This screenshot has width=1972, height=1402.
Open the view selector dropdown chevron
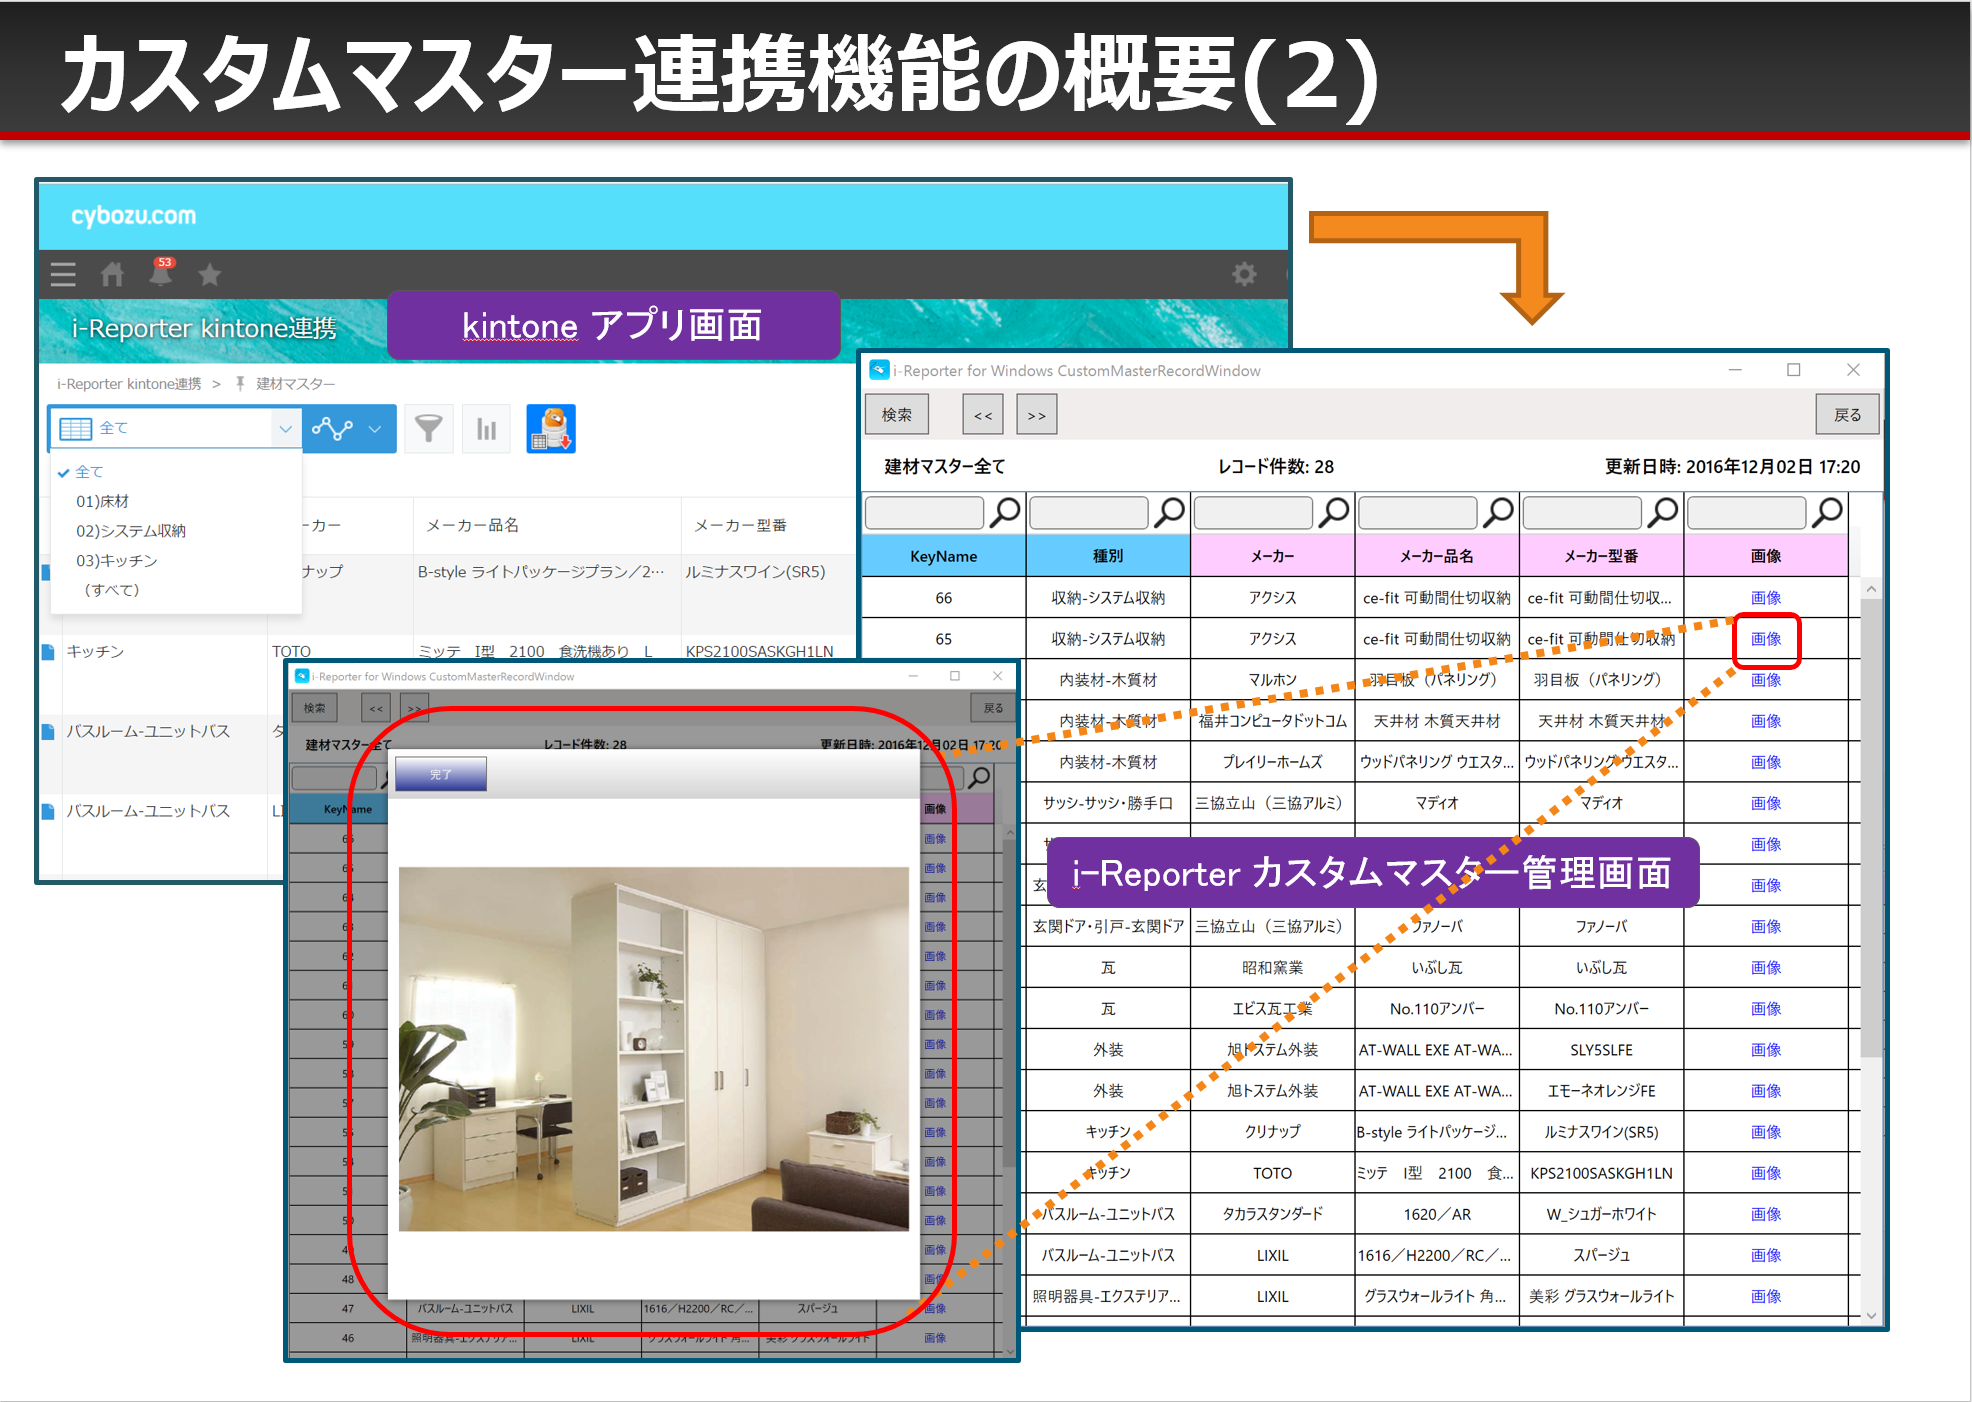tap(286, 428)
